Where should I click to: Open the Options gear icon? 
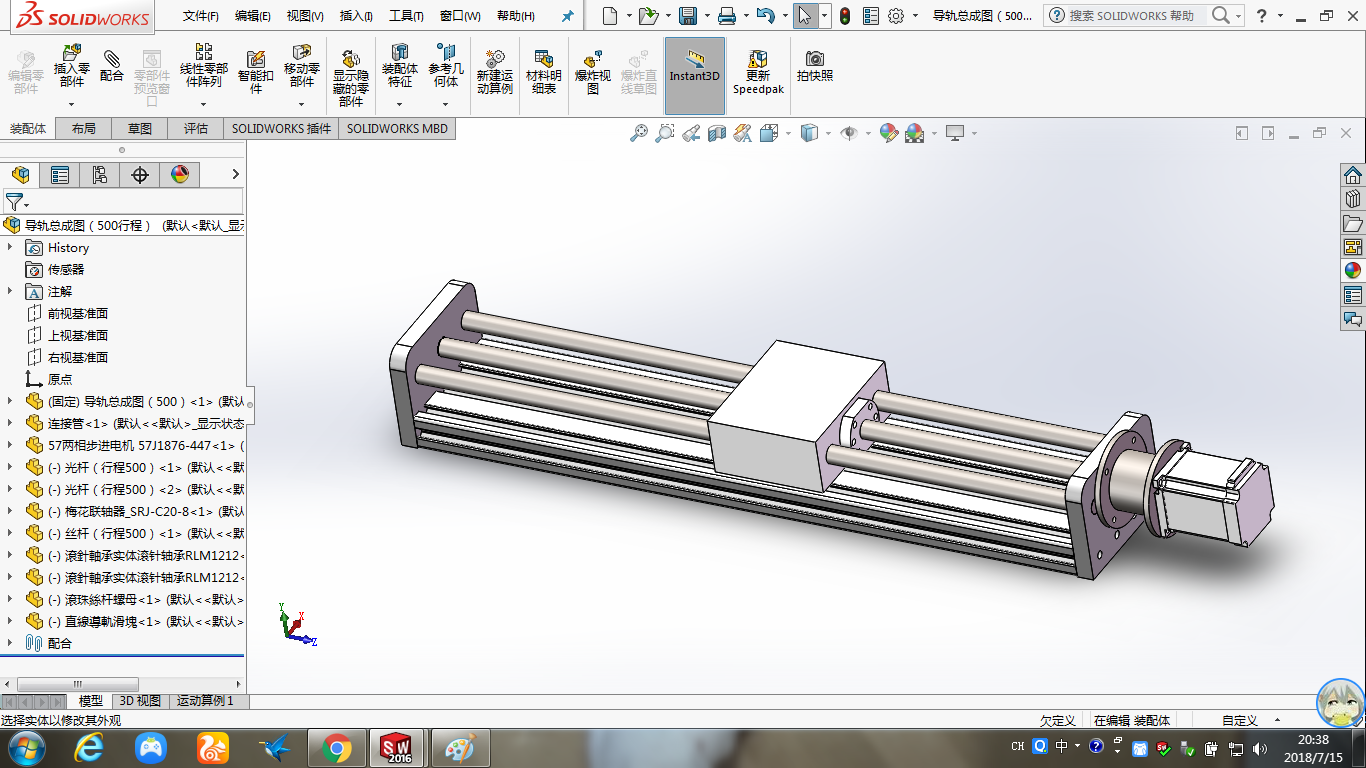pyautogui.click(x=896, y=16)
